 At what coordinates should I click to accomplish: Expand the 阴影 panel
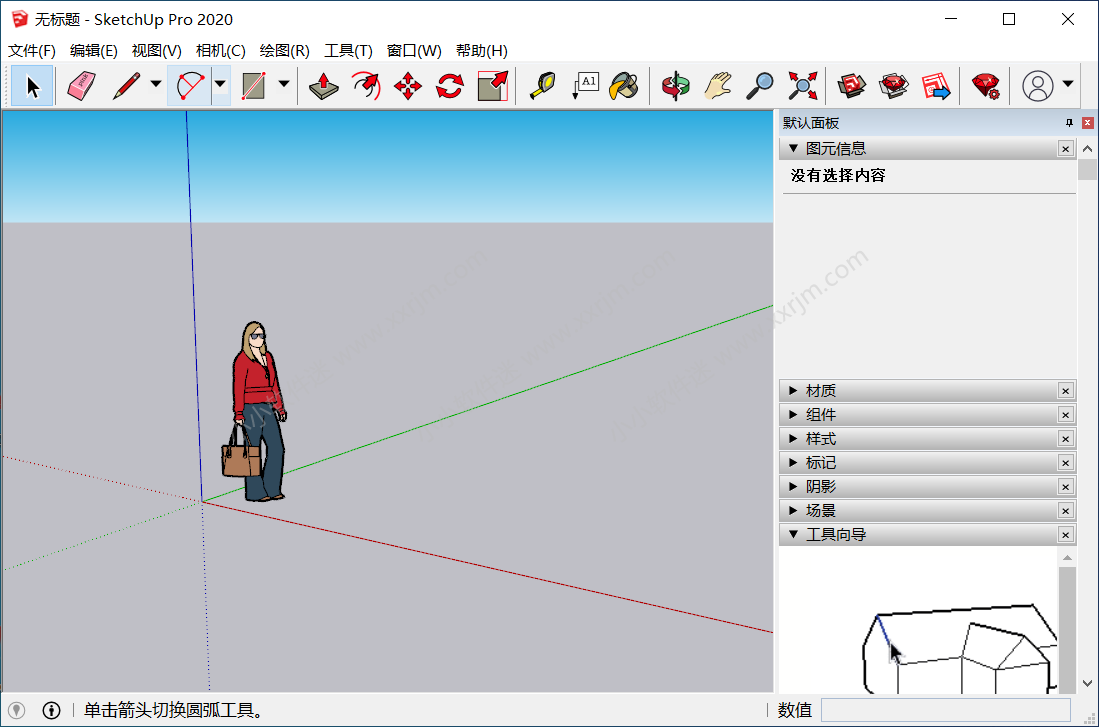[793, 487]
